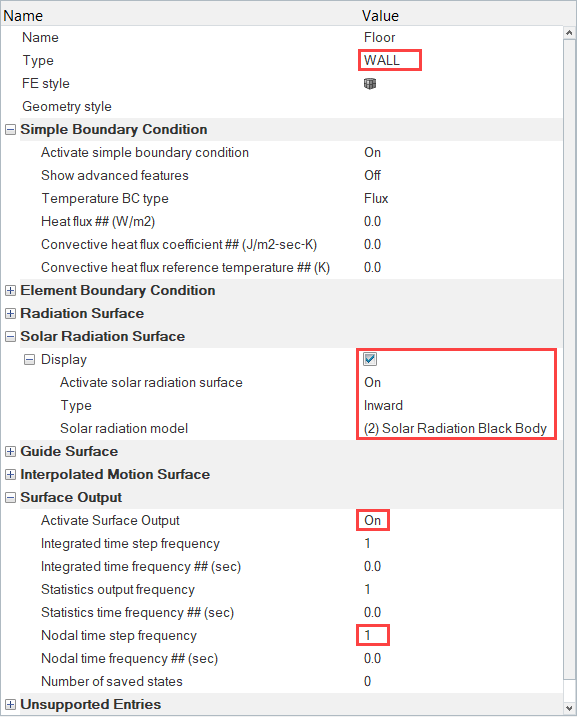
Task: Collapse the Surface Output section
Action: pyautogui.click(x=10, y=498)
